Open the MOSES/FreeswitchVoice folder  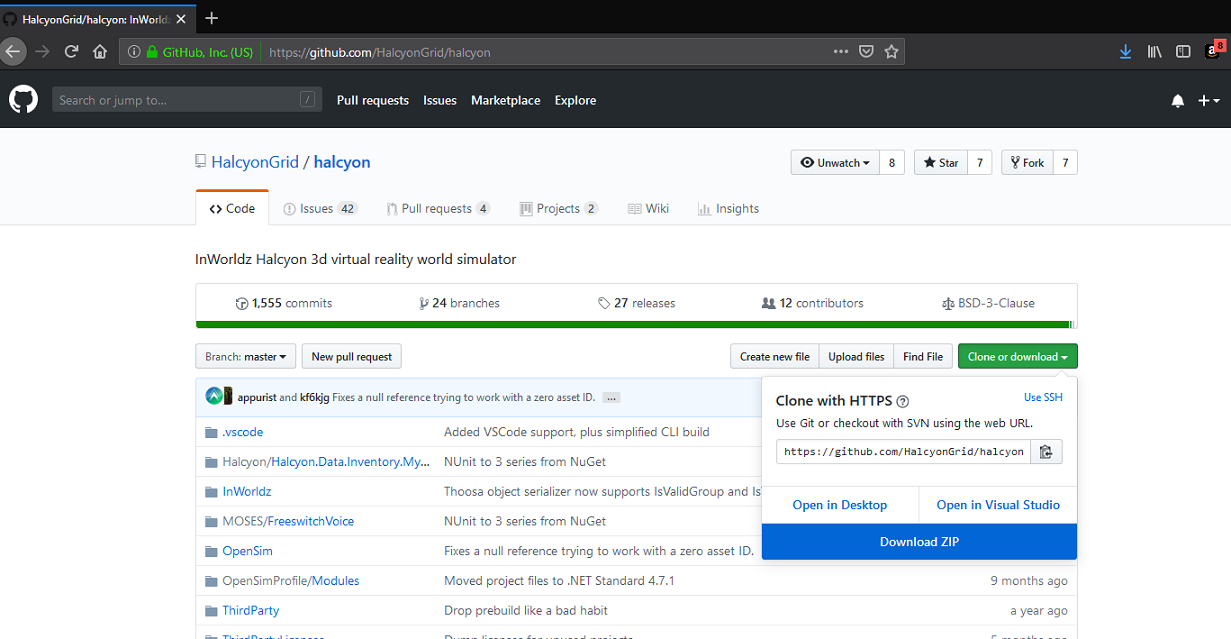pyautogui.click(x=288, y=521)
